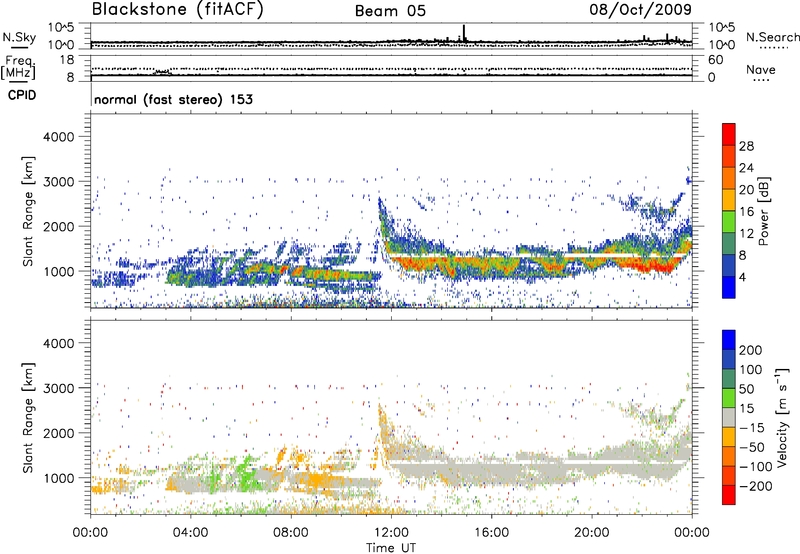Select the velocity colorbar value '-200'

point(756,486)
